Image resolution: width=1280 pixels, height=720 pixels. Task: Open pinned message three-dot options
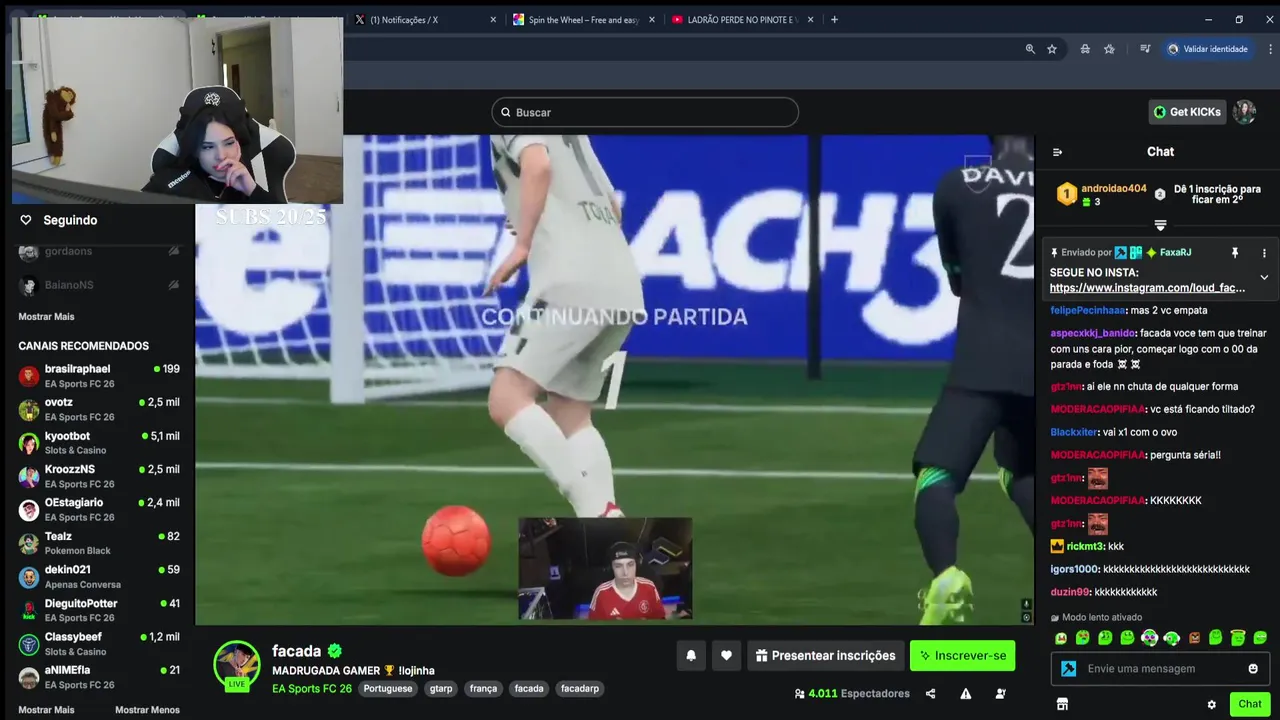[x=1264, y=253]
